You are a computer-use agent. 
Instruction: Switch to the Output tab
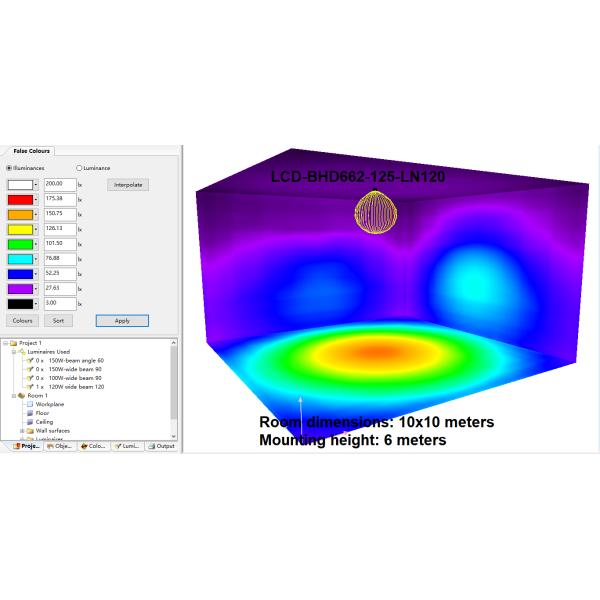click(x=162, y=446)
